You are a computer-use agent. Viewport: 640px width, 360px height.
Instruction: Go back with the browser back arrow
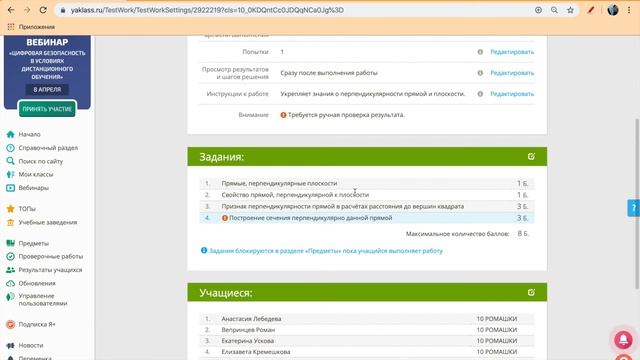tap(11, 10)
